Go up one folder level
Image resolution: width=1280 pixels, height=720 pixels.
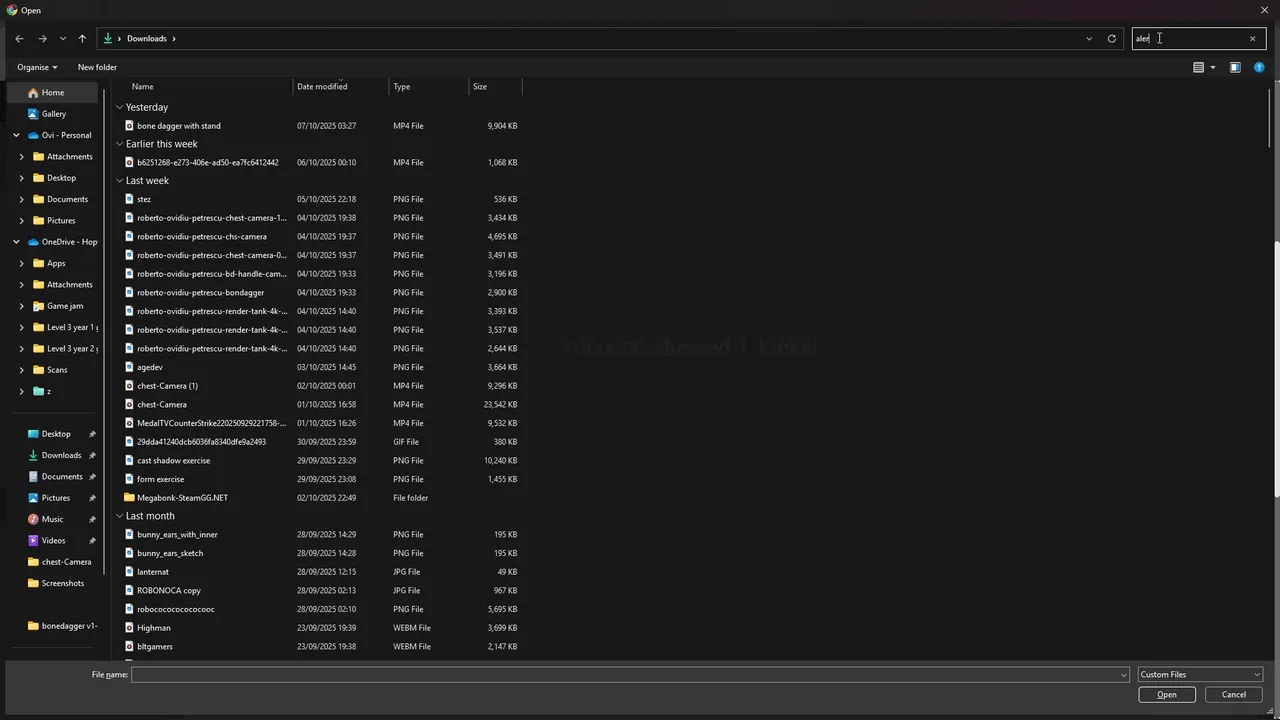82,39
